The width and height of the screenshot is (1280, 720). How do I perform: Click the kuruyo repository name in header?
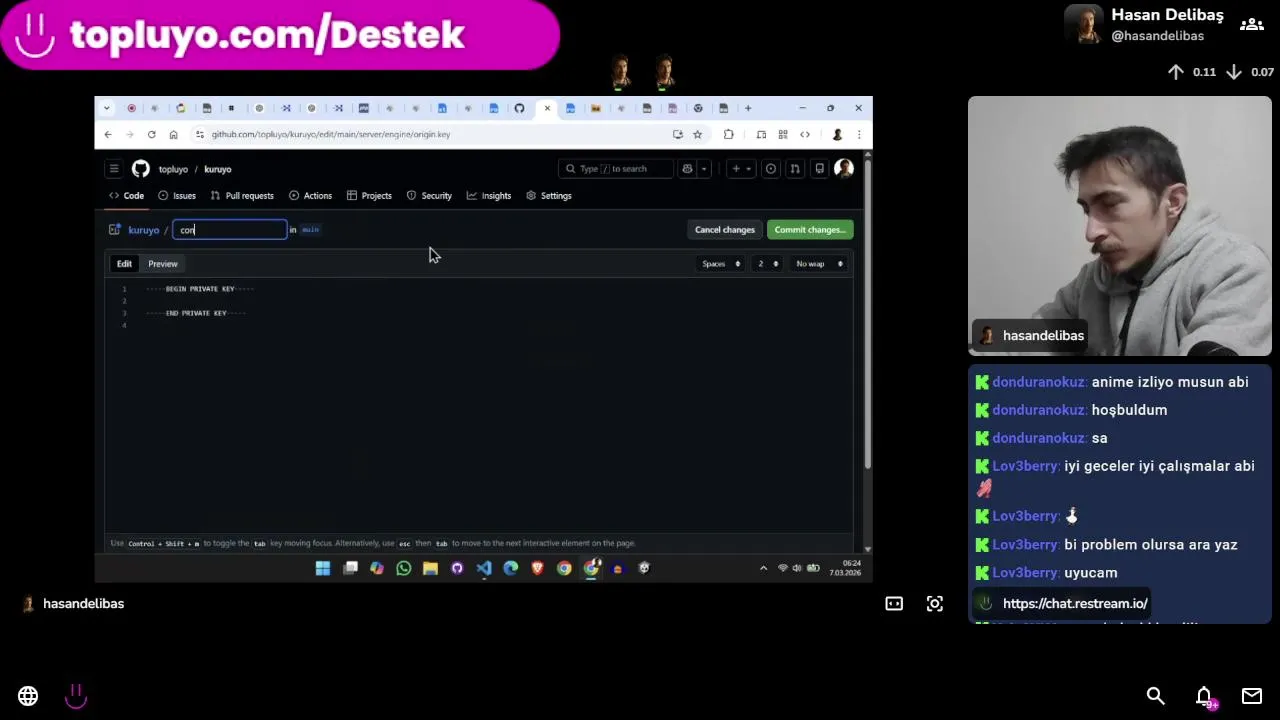(218, 169)
